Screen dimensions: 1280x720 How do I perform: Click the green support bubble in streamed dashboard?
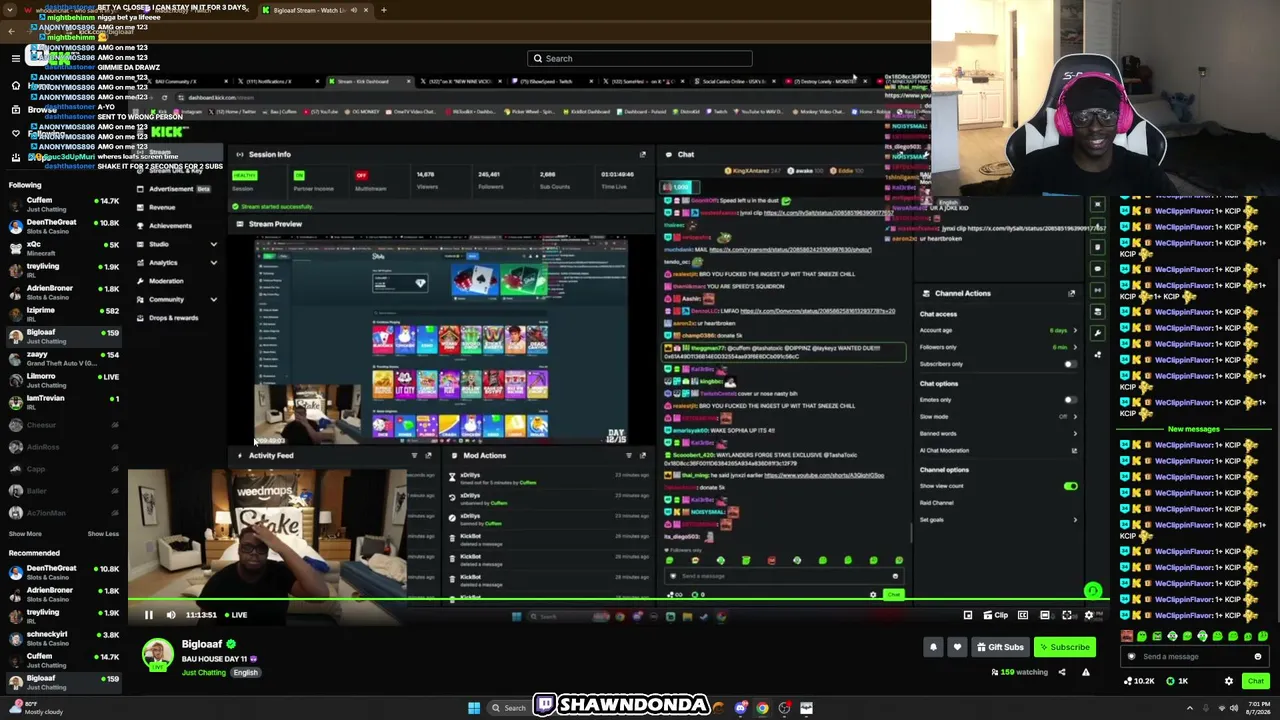tap(1093, 591)
